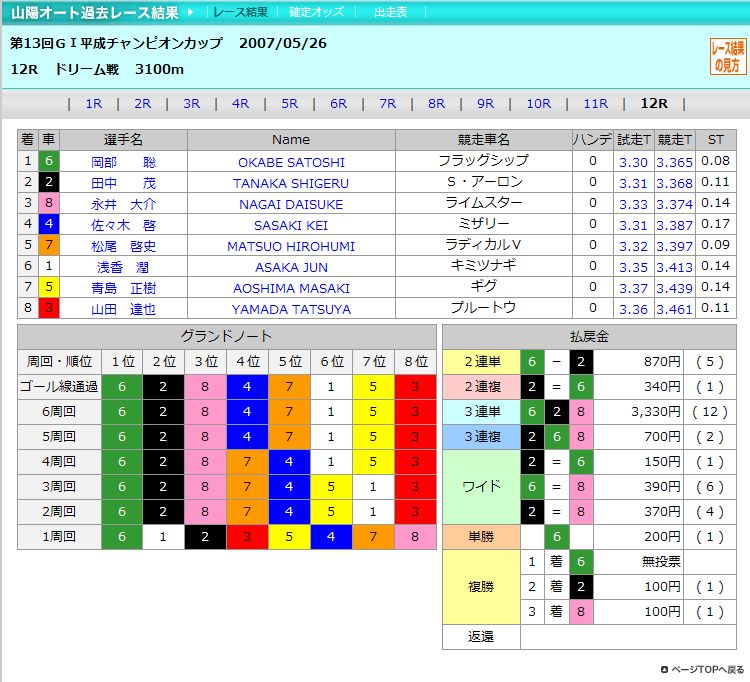750x682 pixels.
Task: Click the 山陽オート過去レース結果 header title
Action: tap(95, 12)
